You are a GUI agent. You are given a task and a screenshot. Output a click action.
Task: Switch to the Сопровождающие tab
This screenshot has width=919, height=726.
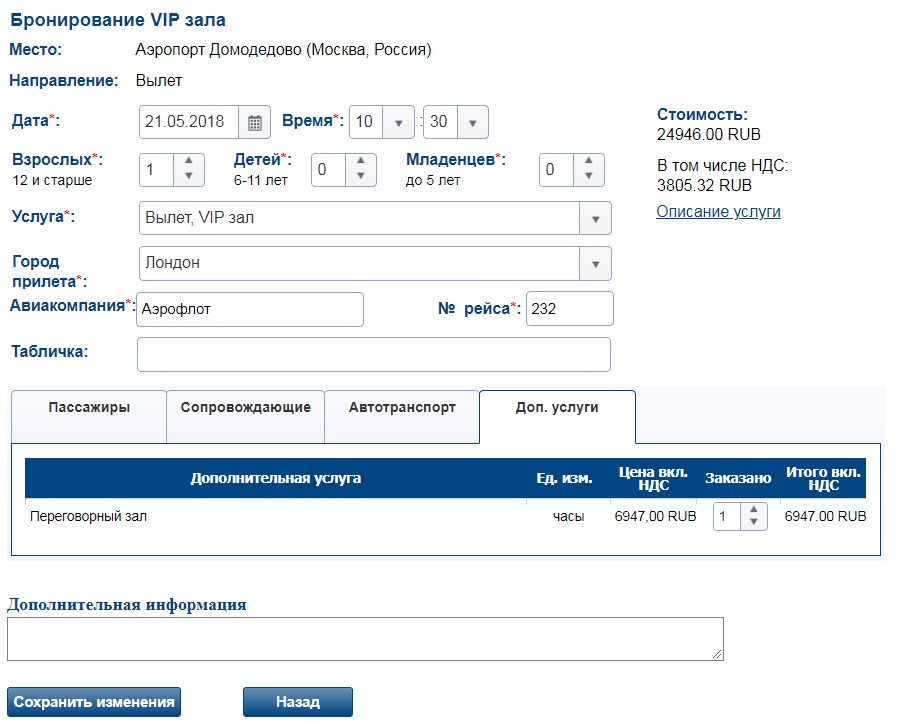(x=245, y=408)
